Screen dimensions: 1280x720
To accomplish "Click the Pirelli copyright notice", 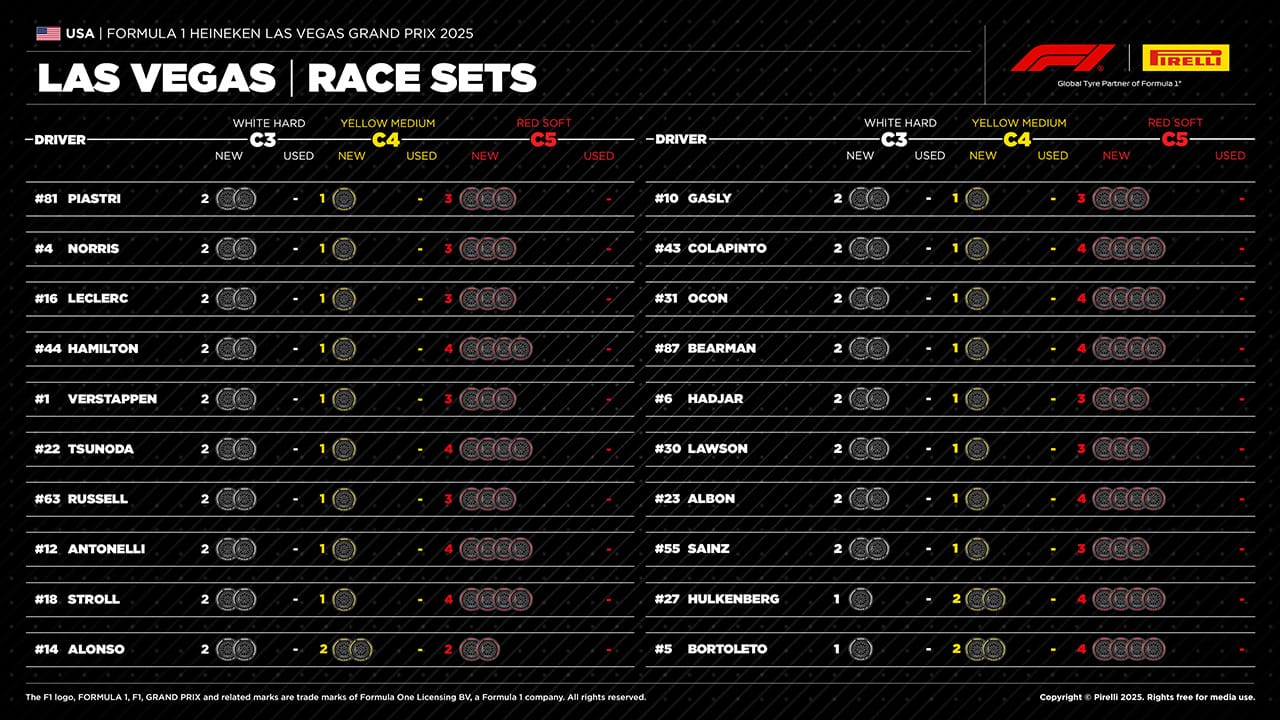I will [x=1147, y=697].
